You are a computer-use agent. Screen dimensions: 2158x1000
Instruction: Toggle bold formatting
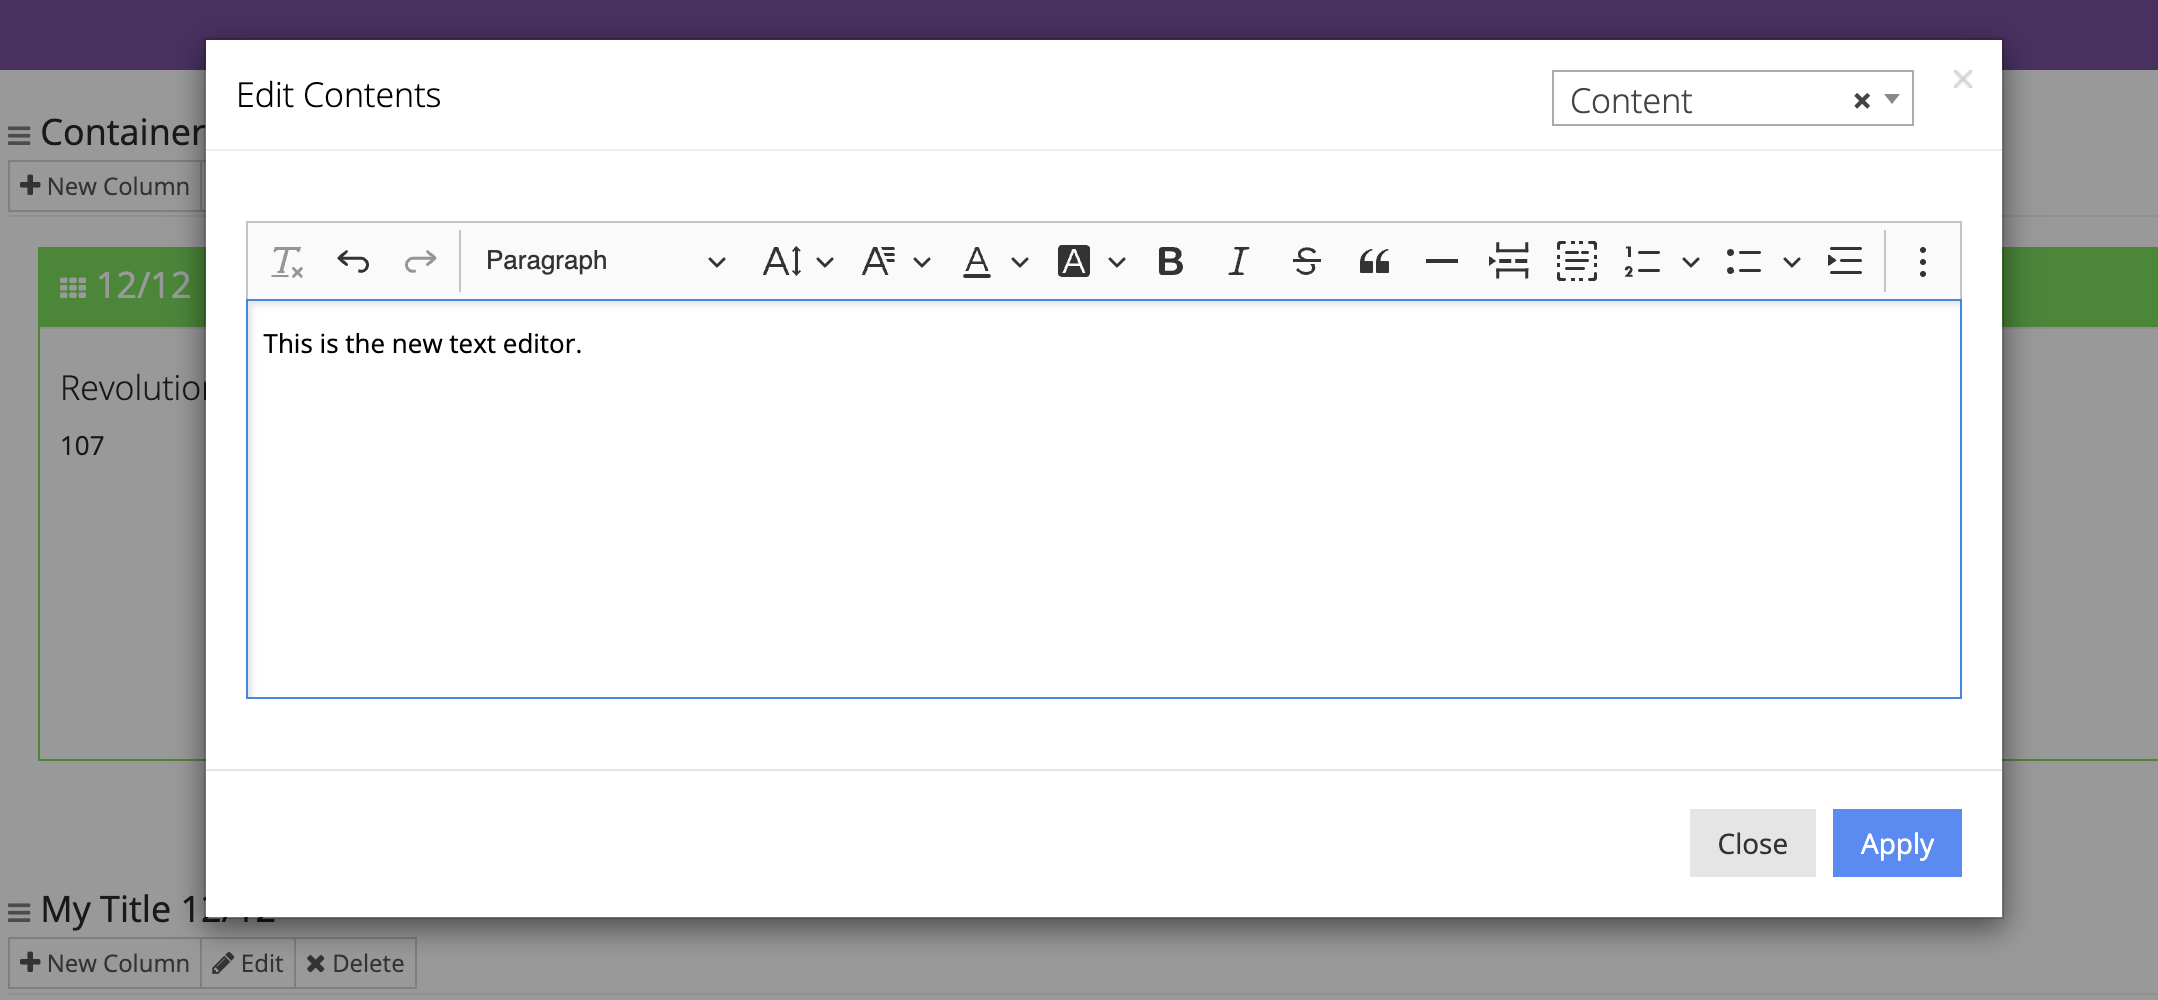coord(1170,262)
